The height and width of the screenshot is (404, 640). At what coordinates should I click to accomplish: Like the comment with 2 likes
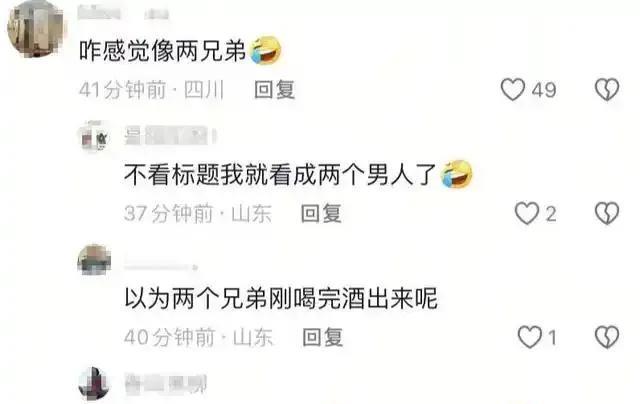(527, 213)
